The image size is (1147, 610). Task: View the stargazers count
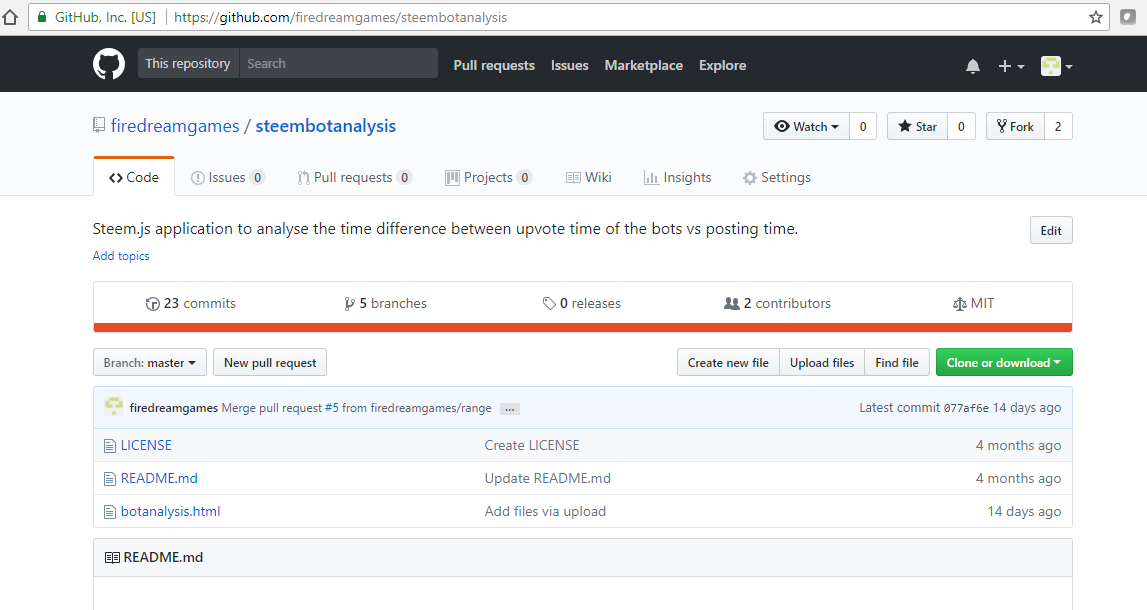coord(961,127)
